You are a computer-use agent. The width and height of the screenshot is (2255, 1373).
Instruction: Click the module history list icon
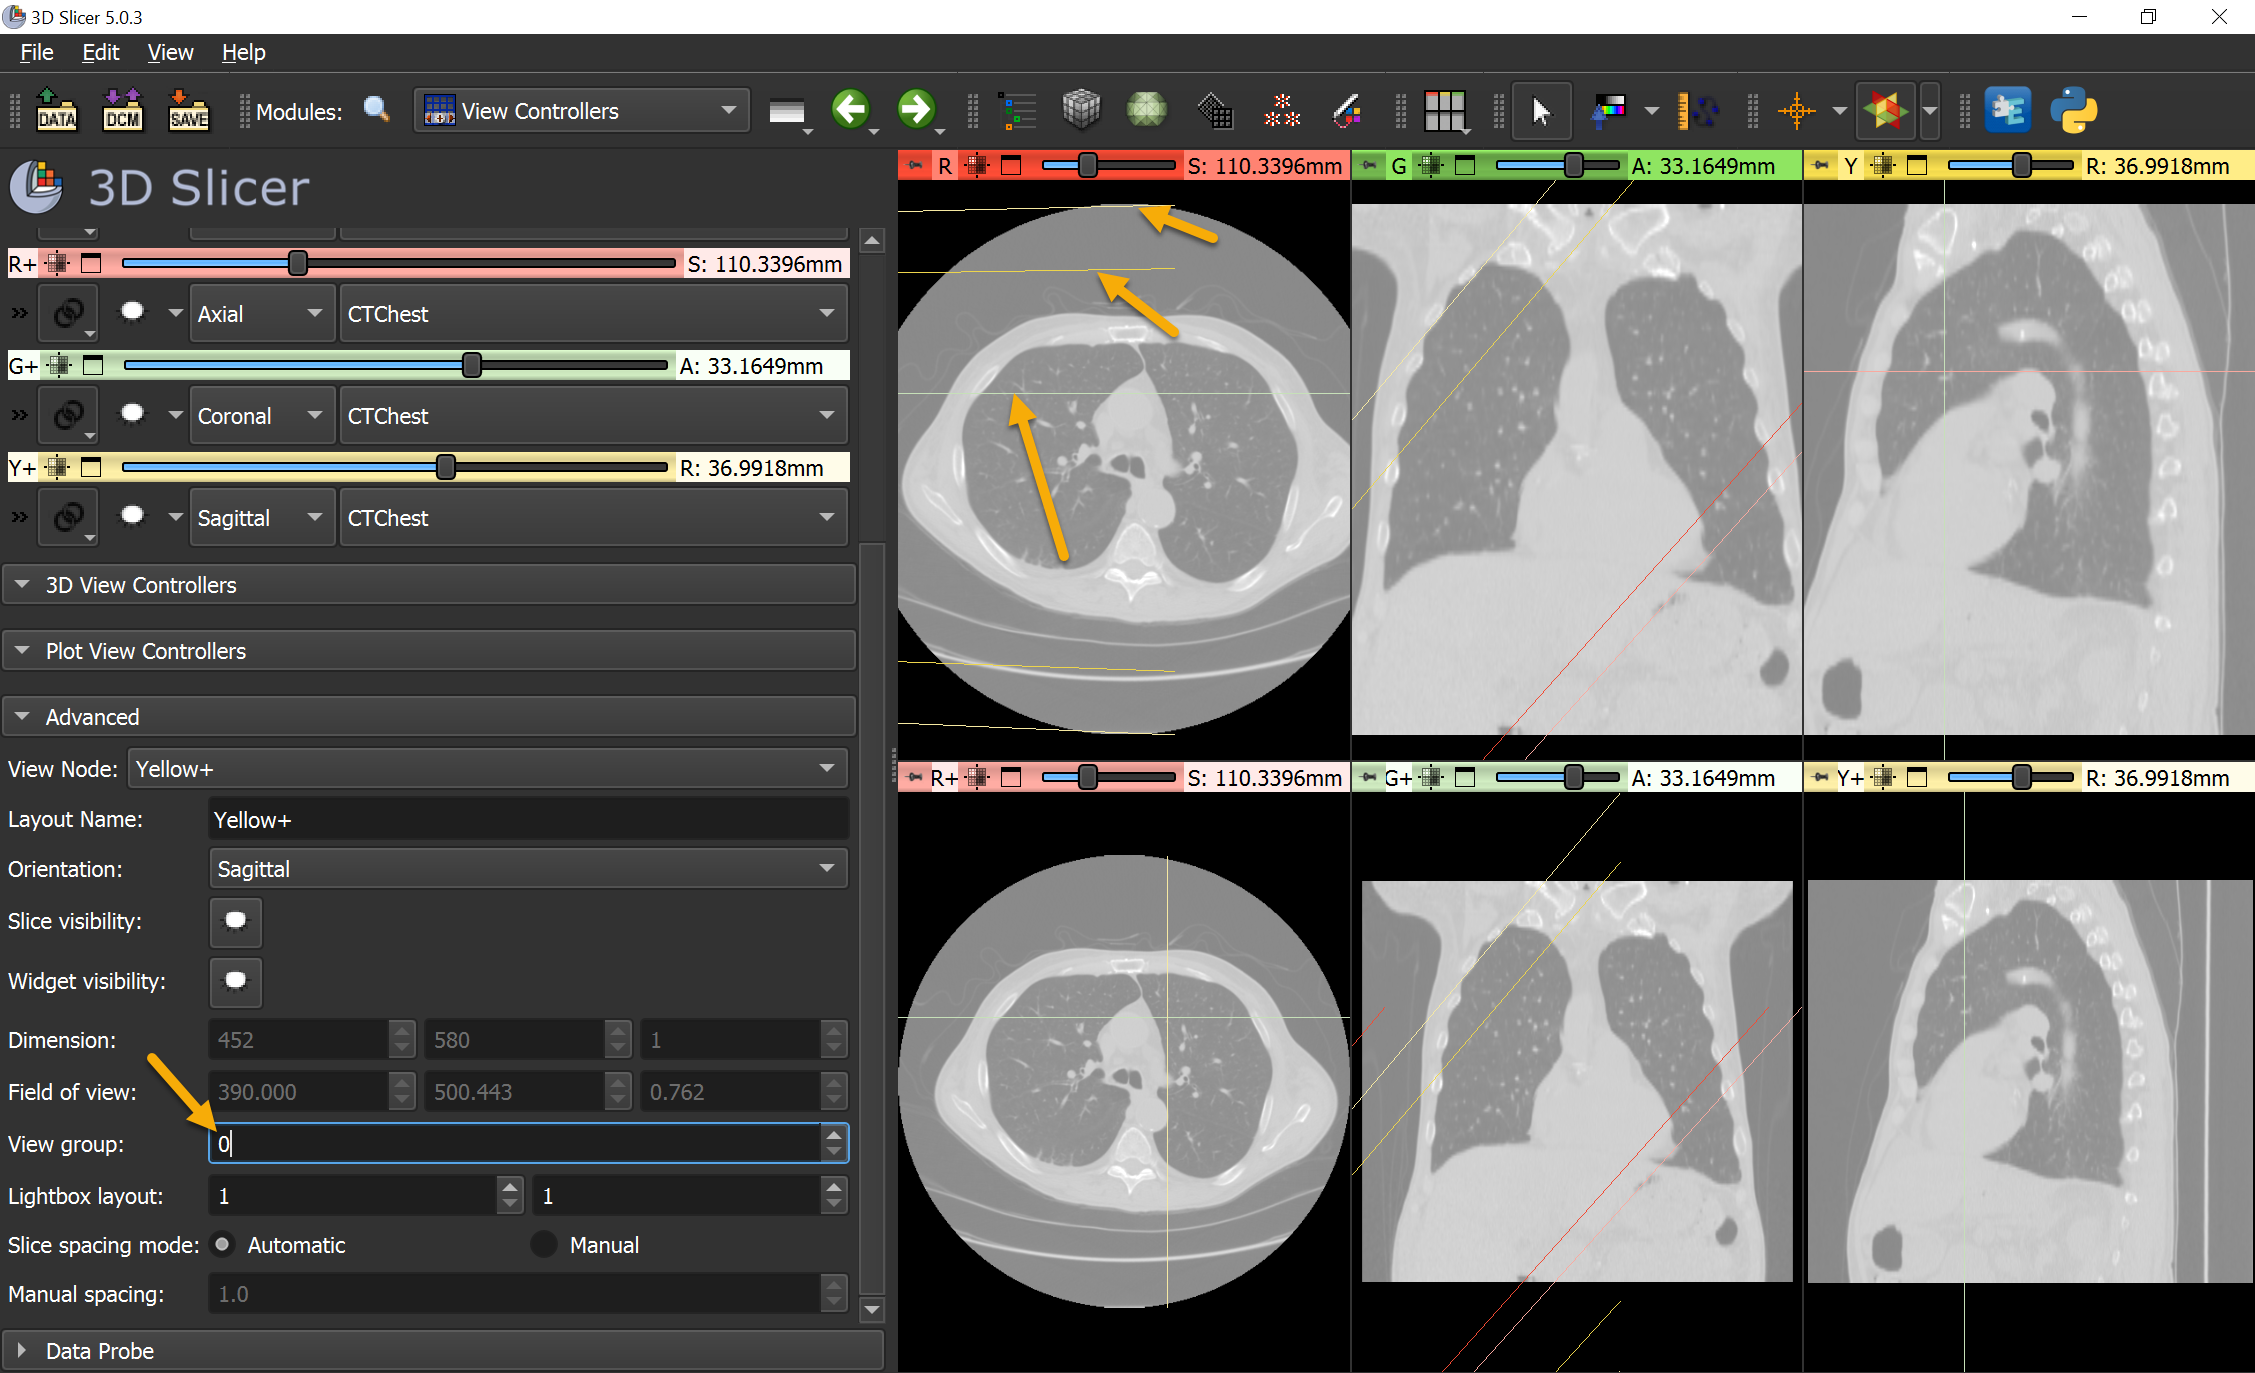(x=786, y=111)
